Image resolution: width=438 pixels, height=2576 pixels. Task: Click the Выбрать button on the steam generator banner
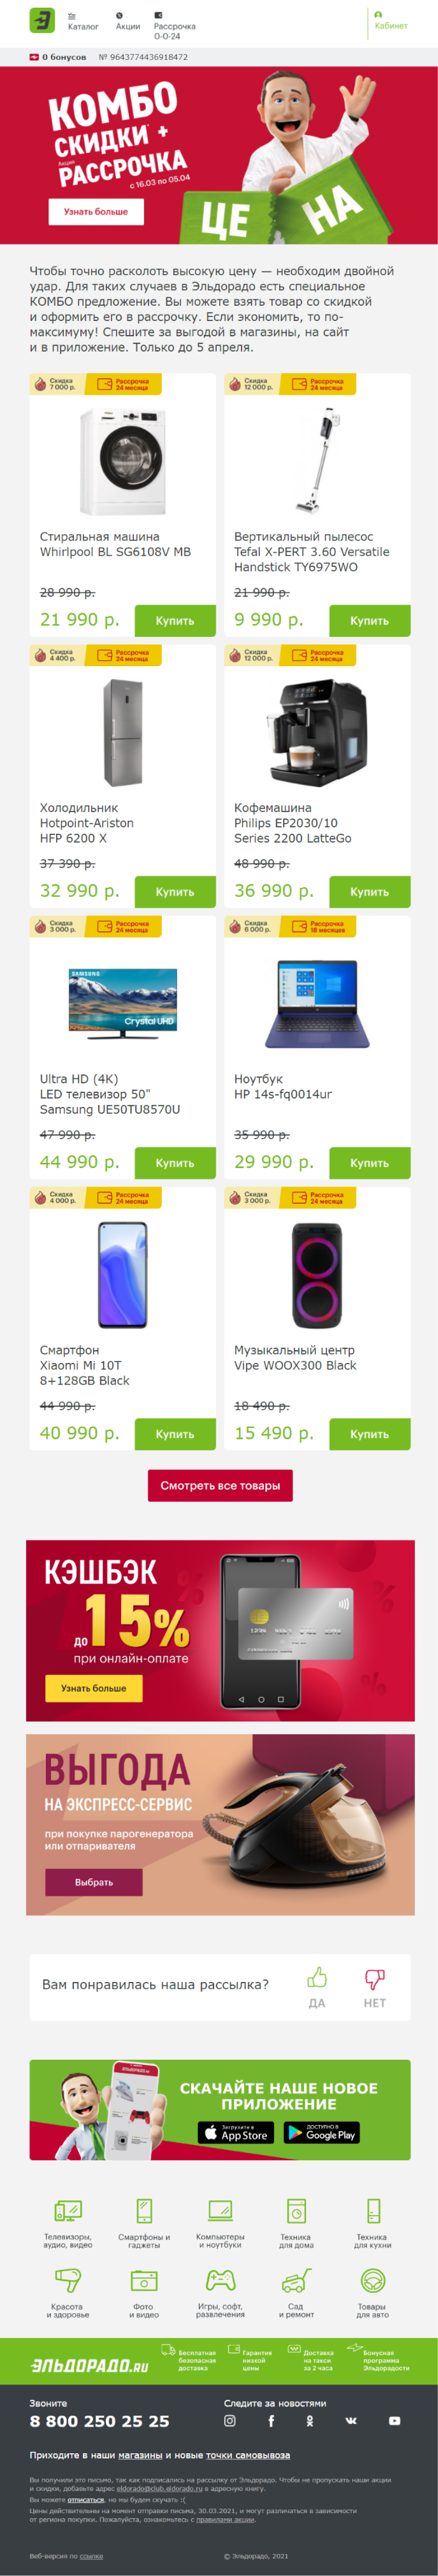(94, 1882)
